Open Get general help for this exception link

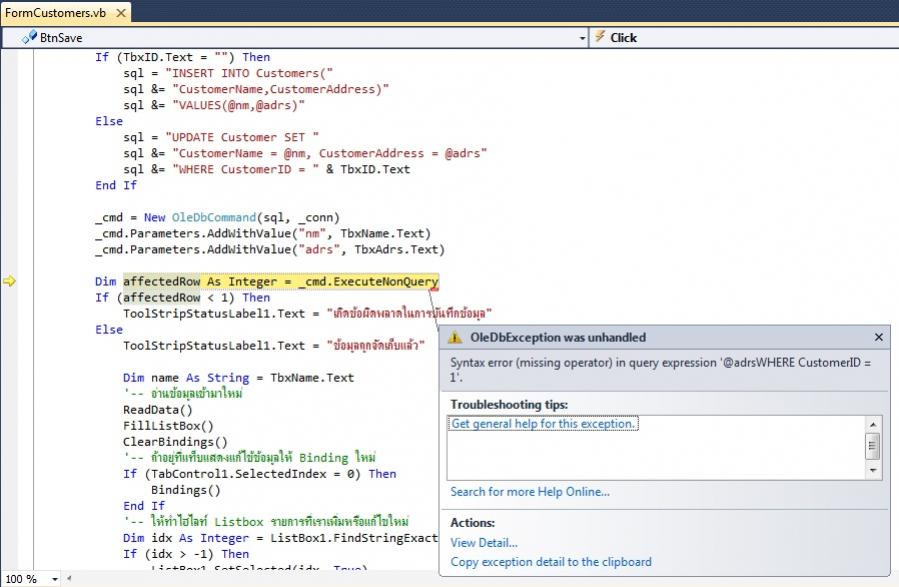(x=543, y=424)
